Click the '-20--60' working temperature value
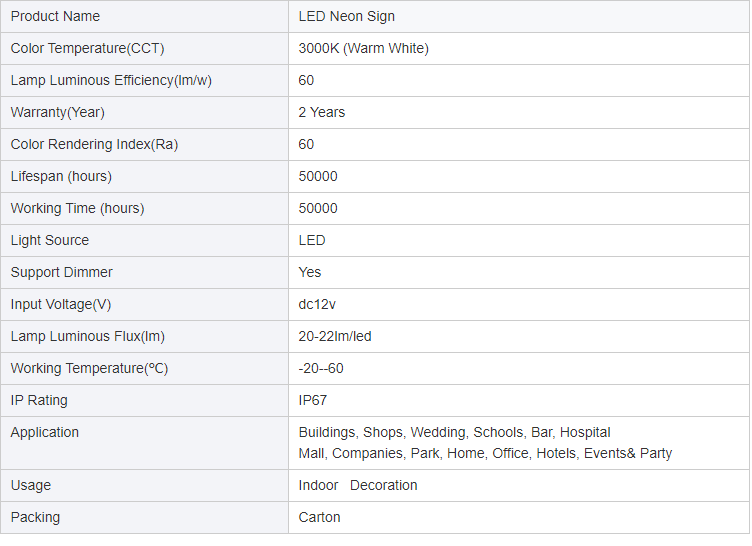 pos(320,368)
